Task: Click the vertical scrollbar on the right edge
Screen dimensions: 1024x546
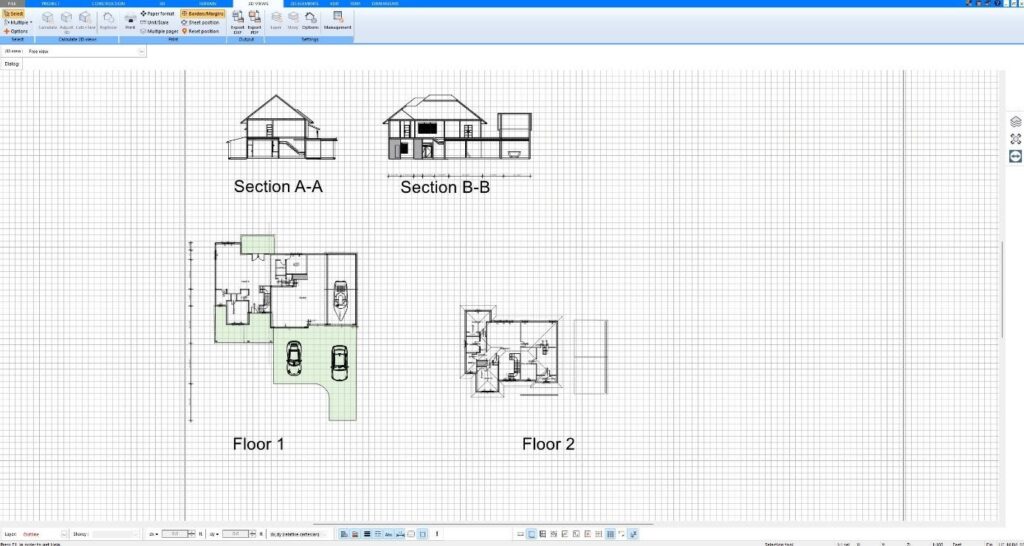Action: pos(1001,288)
